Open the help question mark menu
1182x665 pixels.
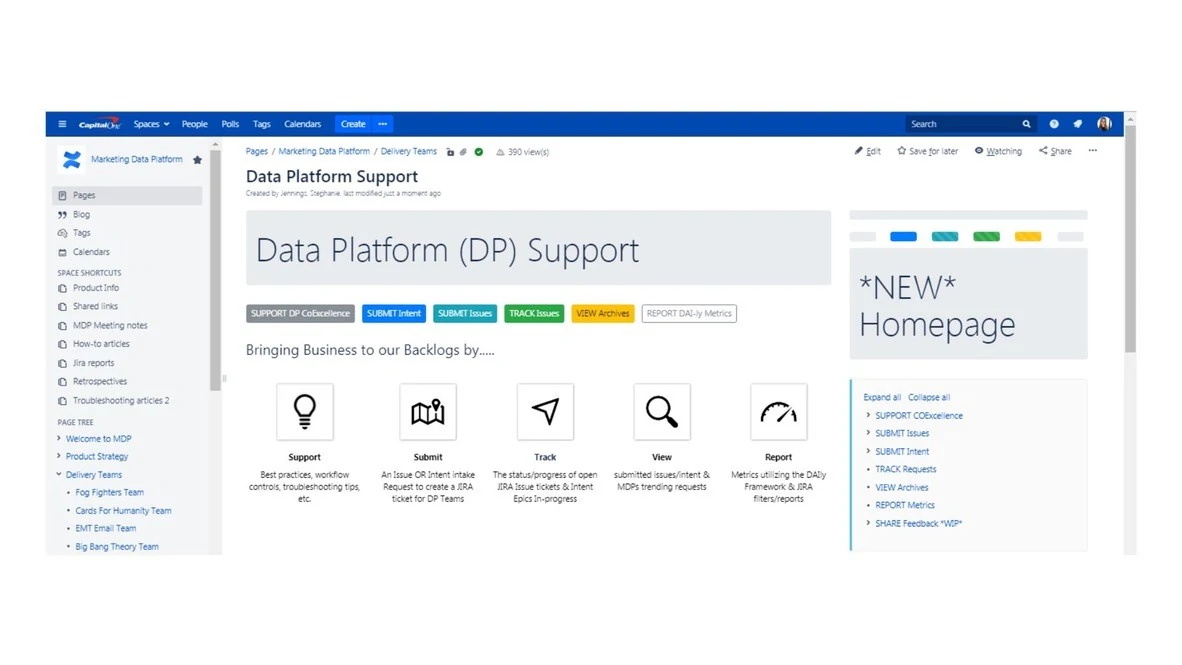(x=1054, y=124)
